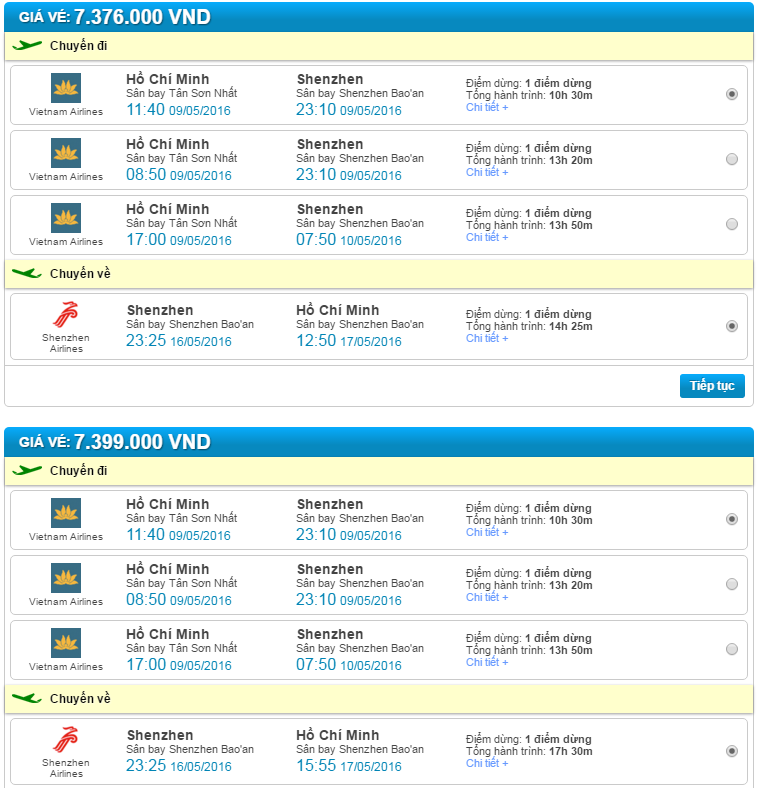Click Shenzhen Airlines logo on 12:50 arrival flight
Screen dimensions: 760x788
pyautogui.click(x=66, y=315)
